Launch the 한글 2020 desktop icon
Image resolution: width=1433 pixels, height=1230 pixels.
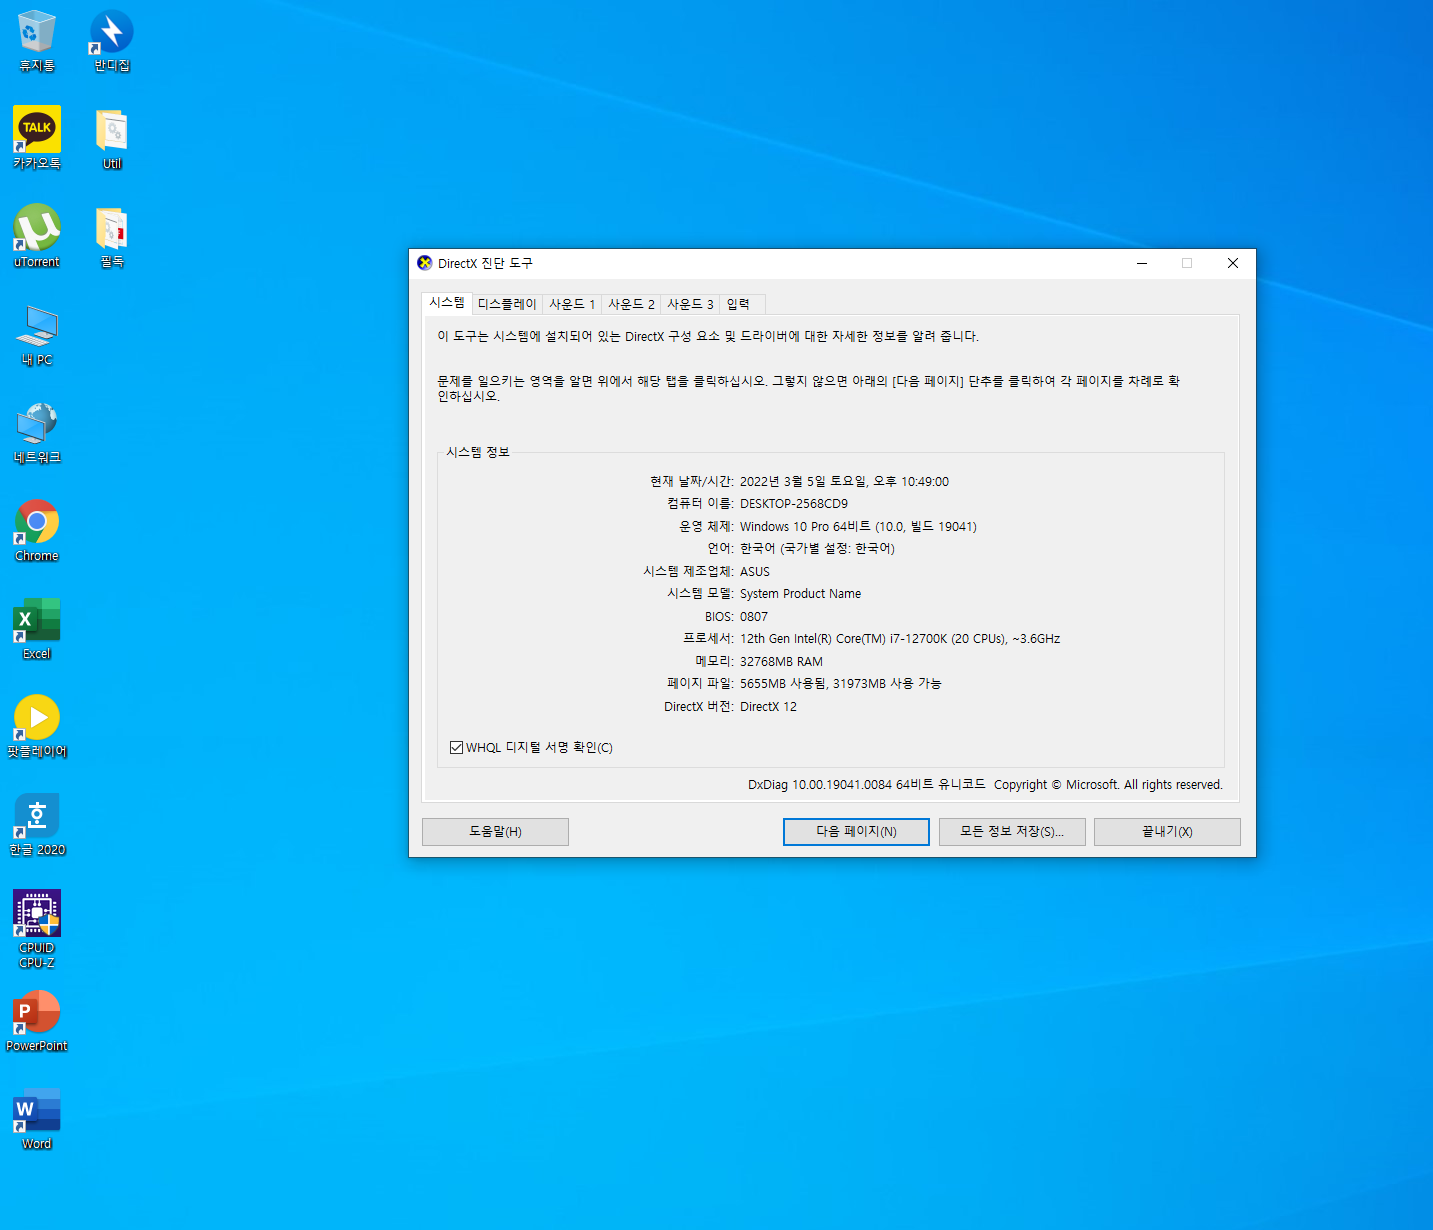[37, 824]
